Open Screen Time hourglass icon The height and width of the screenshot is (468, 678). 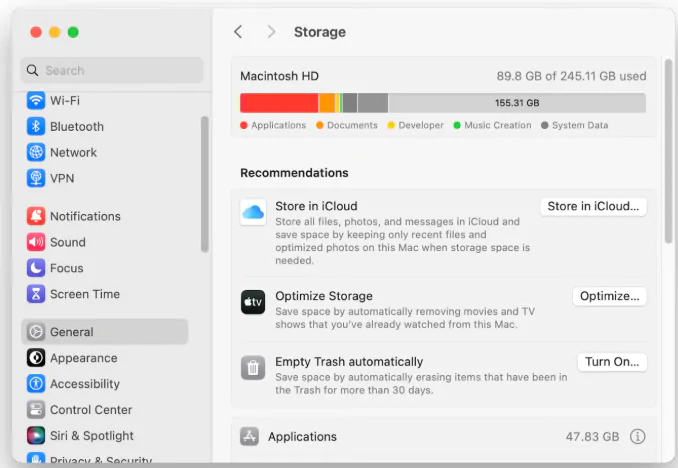pos(36,295)
